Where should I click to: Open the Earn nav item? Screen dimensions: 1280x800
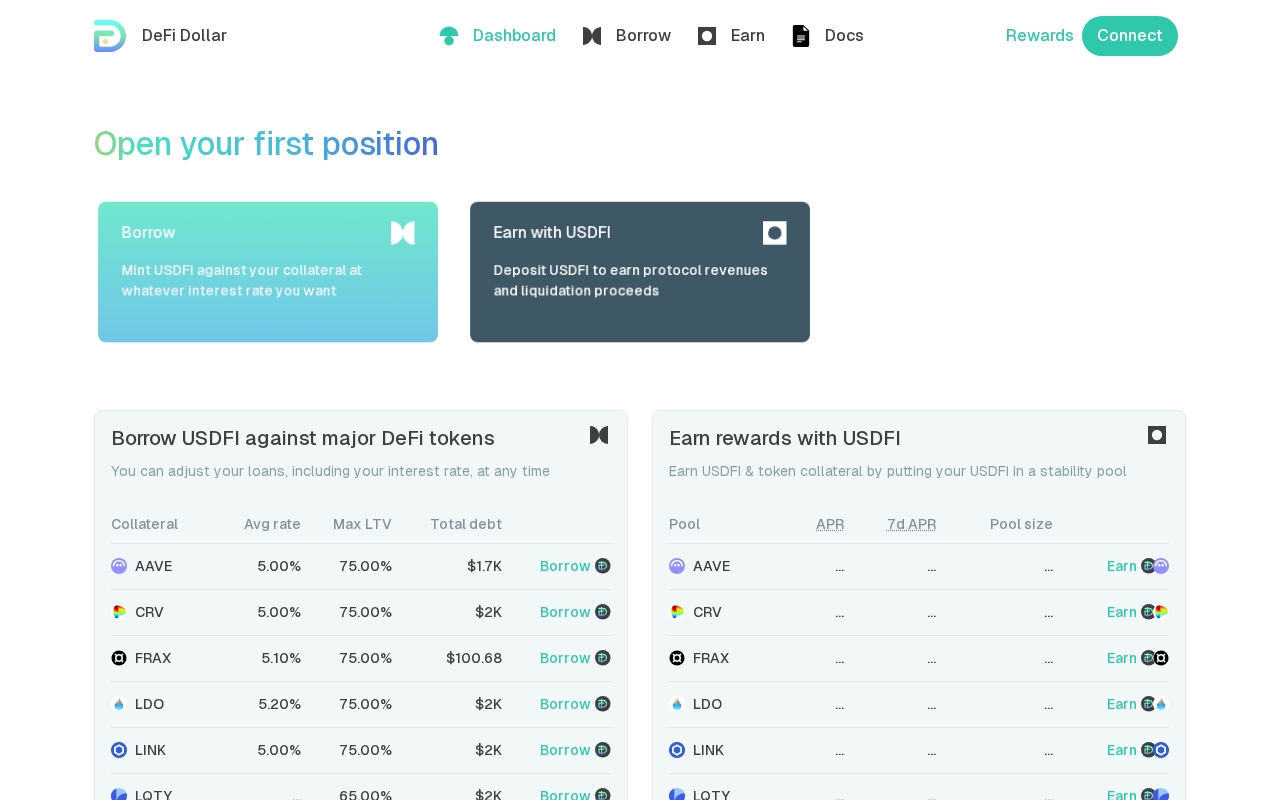click(x=732, y=36)
